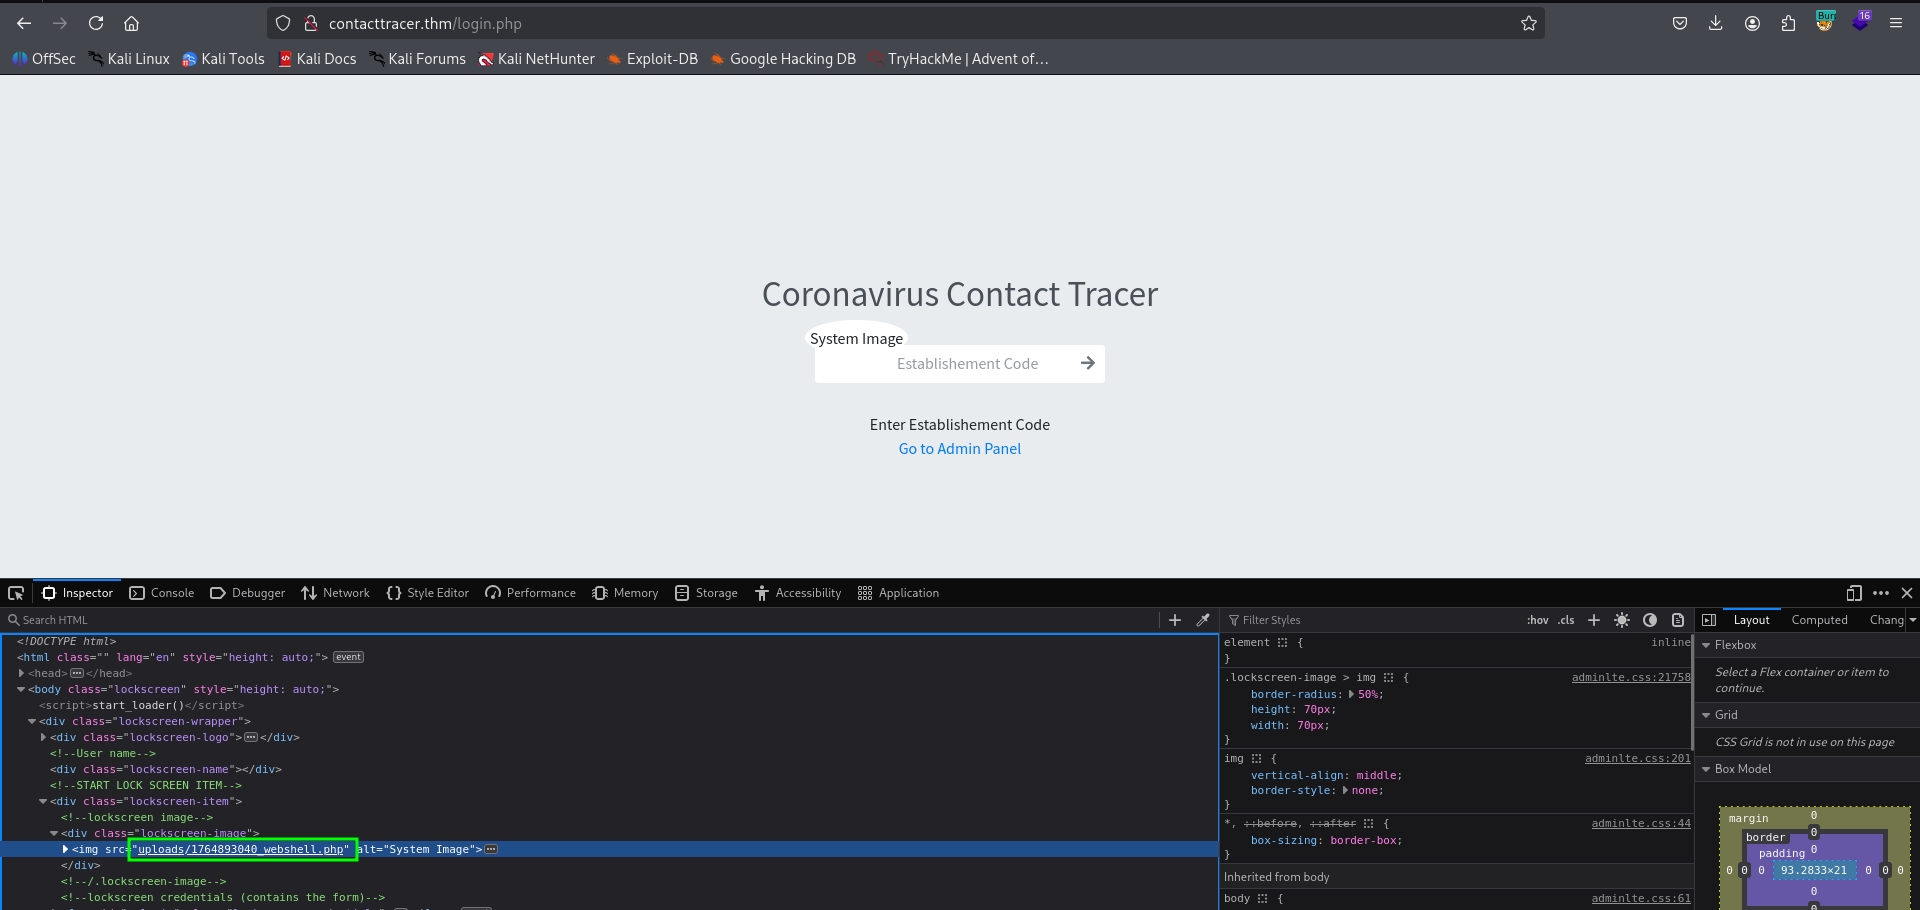Toggle the :hov pseudo-class panel
Screen dimensions: 1920x910
tap(1537, 620)
